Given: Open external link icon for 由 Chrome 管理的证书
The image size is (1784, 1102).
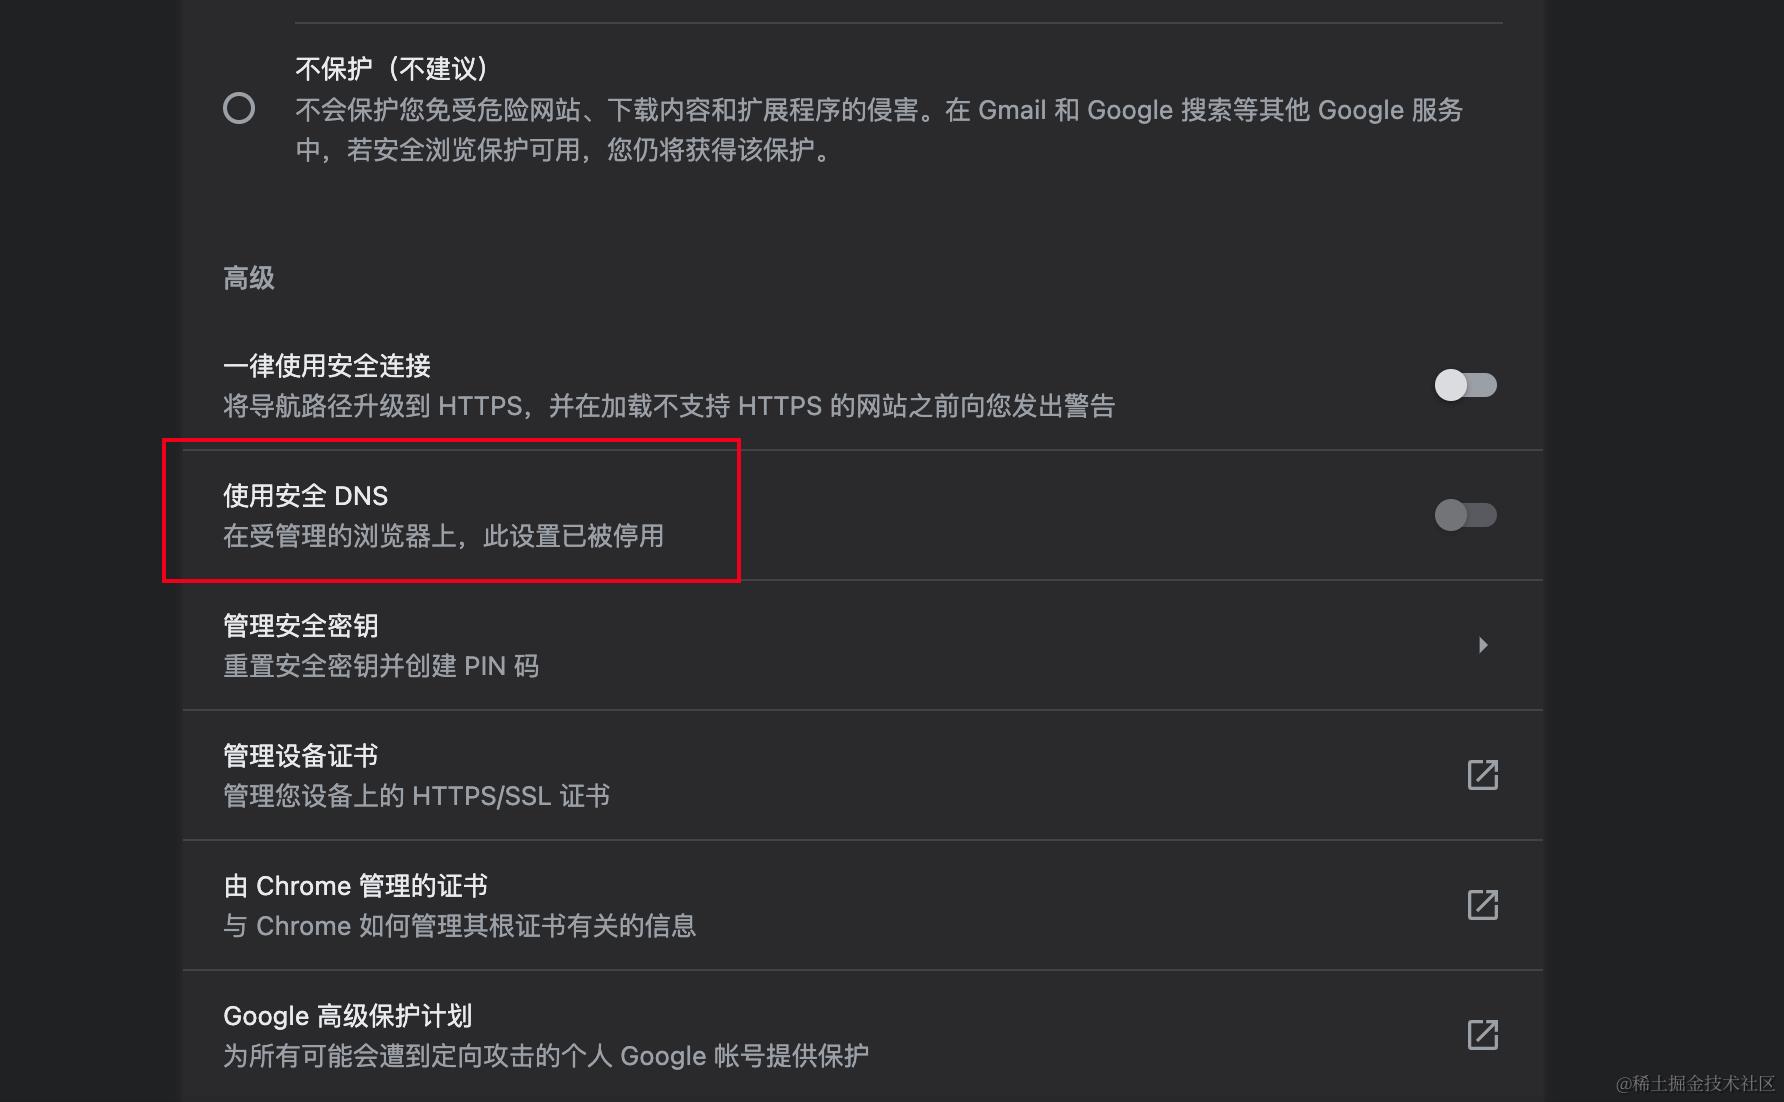Looking at the screenshot, I should tap(1483, 905).
